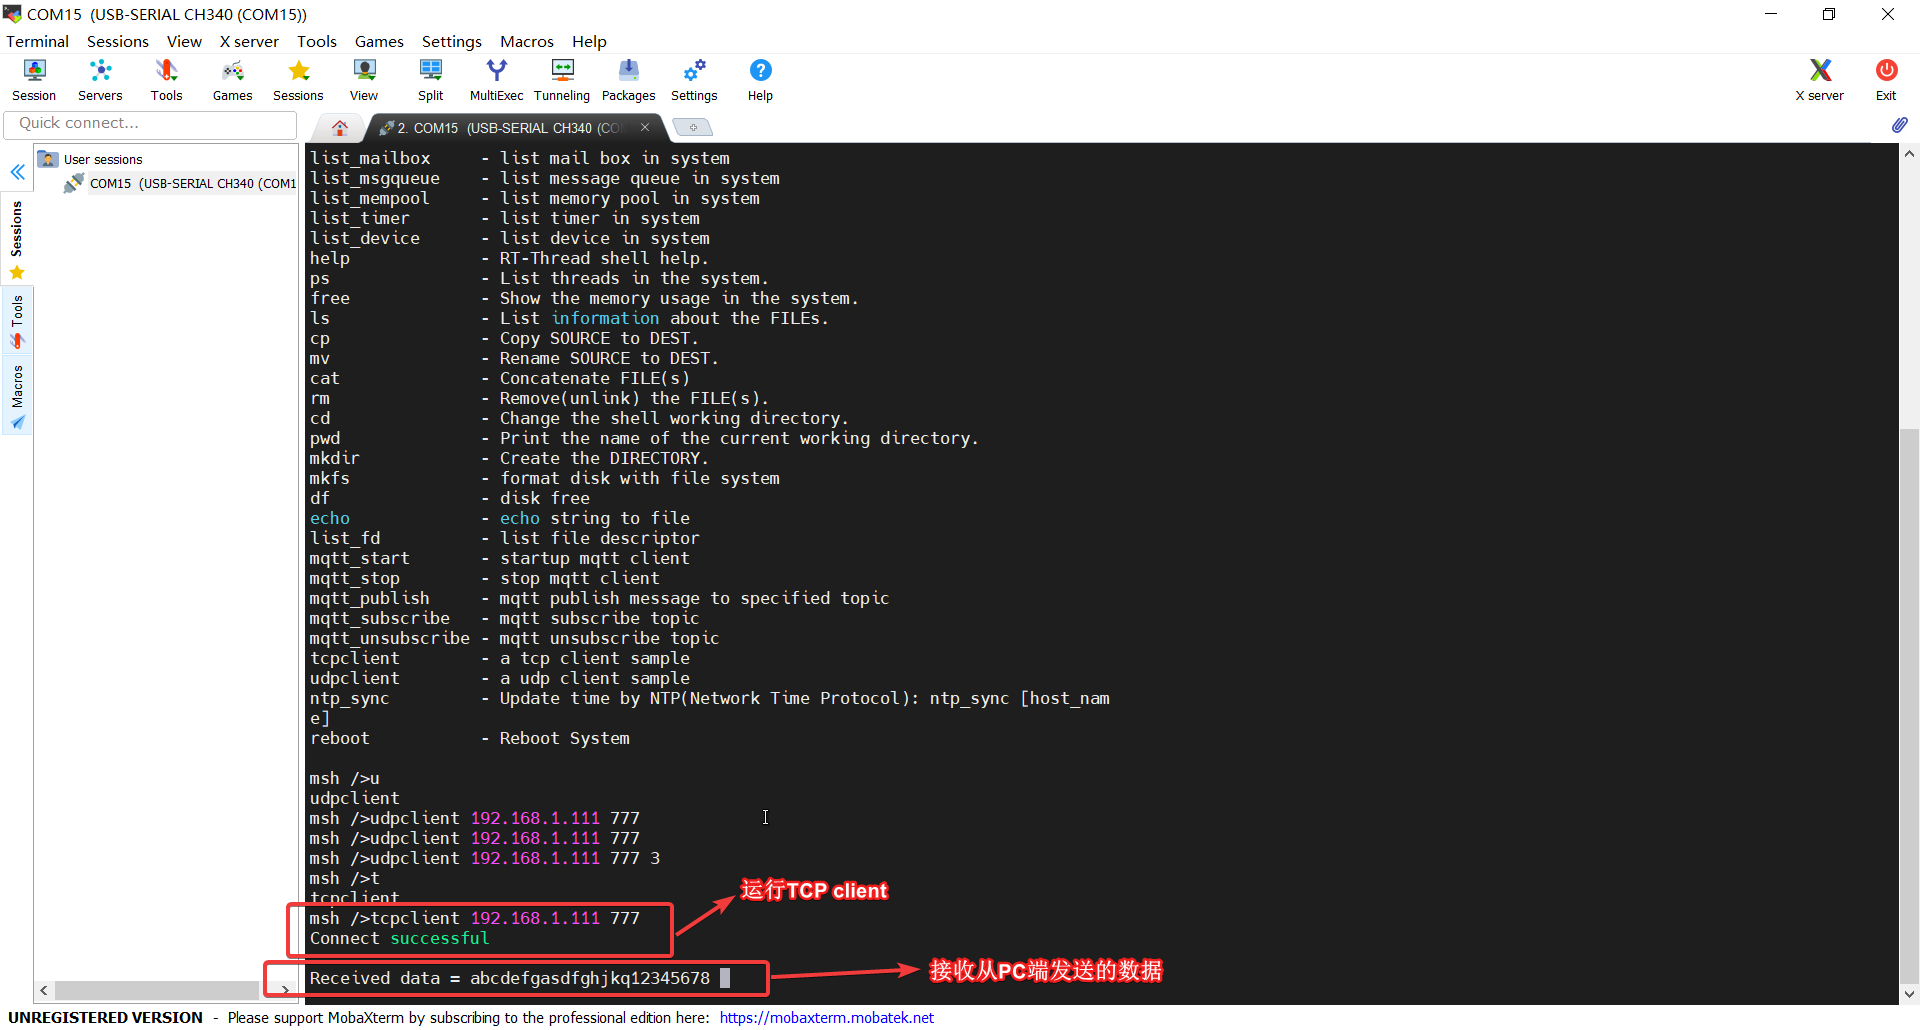
Task: Open the Macros menu
Action: coord(526,41)
